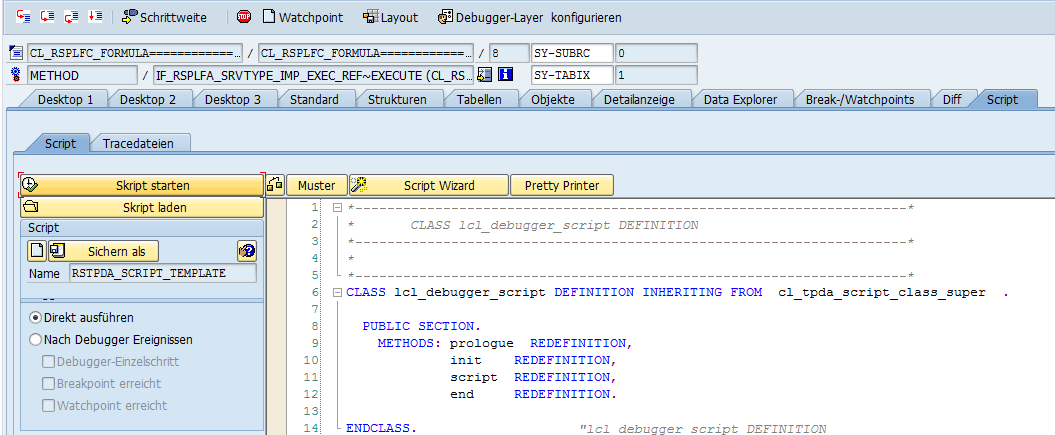Switch to the Tracedateien sub-tab

pos(138,143)
